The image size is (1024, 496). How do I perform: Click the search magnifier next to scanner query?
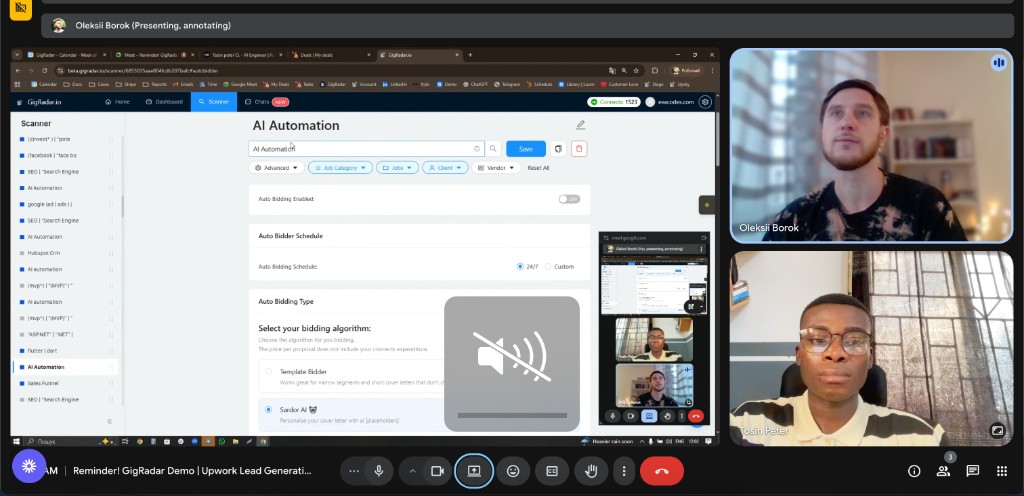point(493,149)
